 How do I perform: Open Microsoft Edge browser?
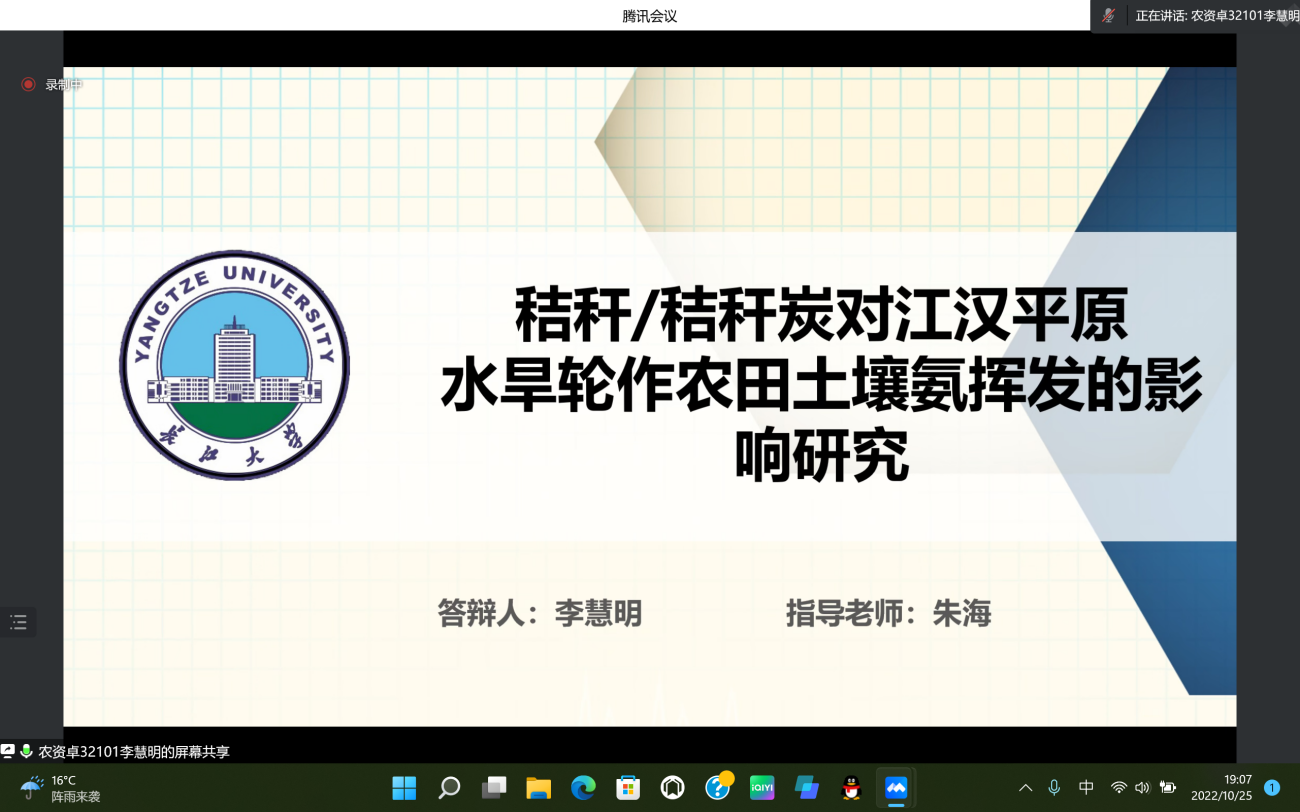click(583, 788)
